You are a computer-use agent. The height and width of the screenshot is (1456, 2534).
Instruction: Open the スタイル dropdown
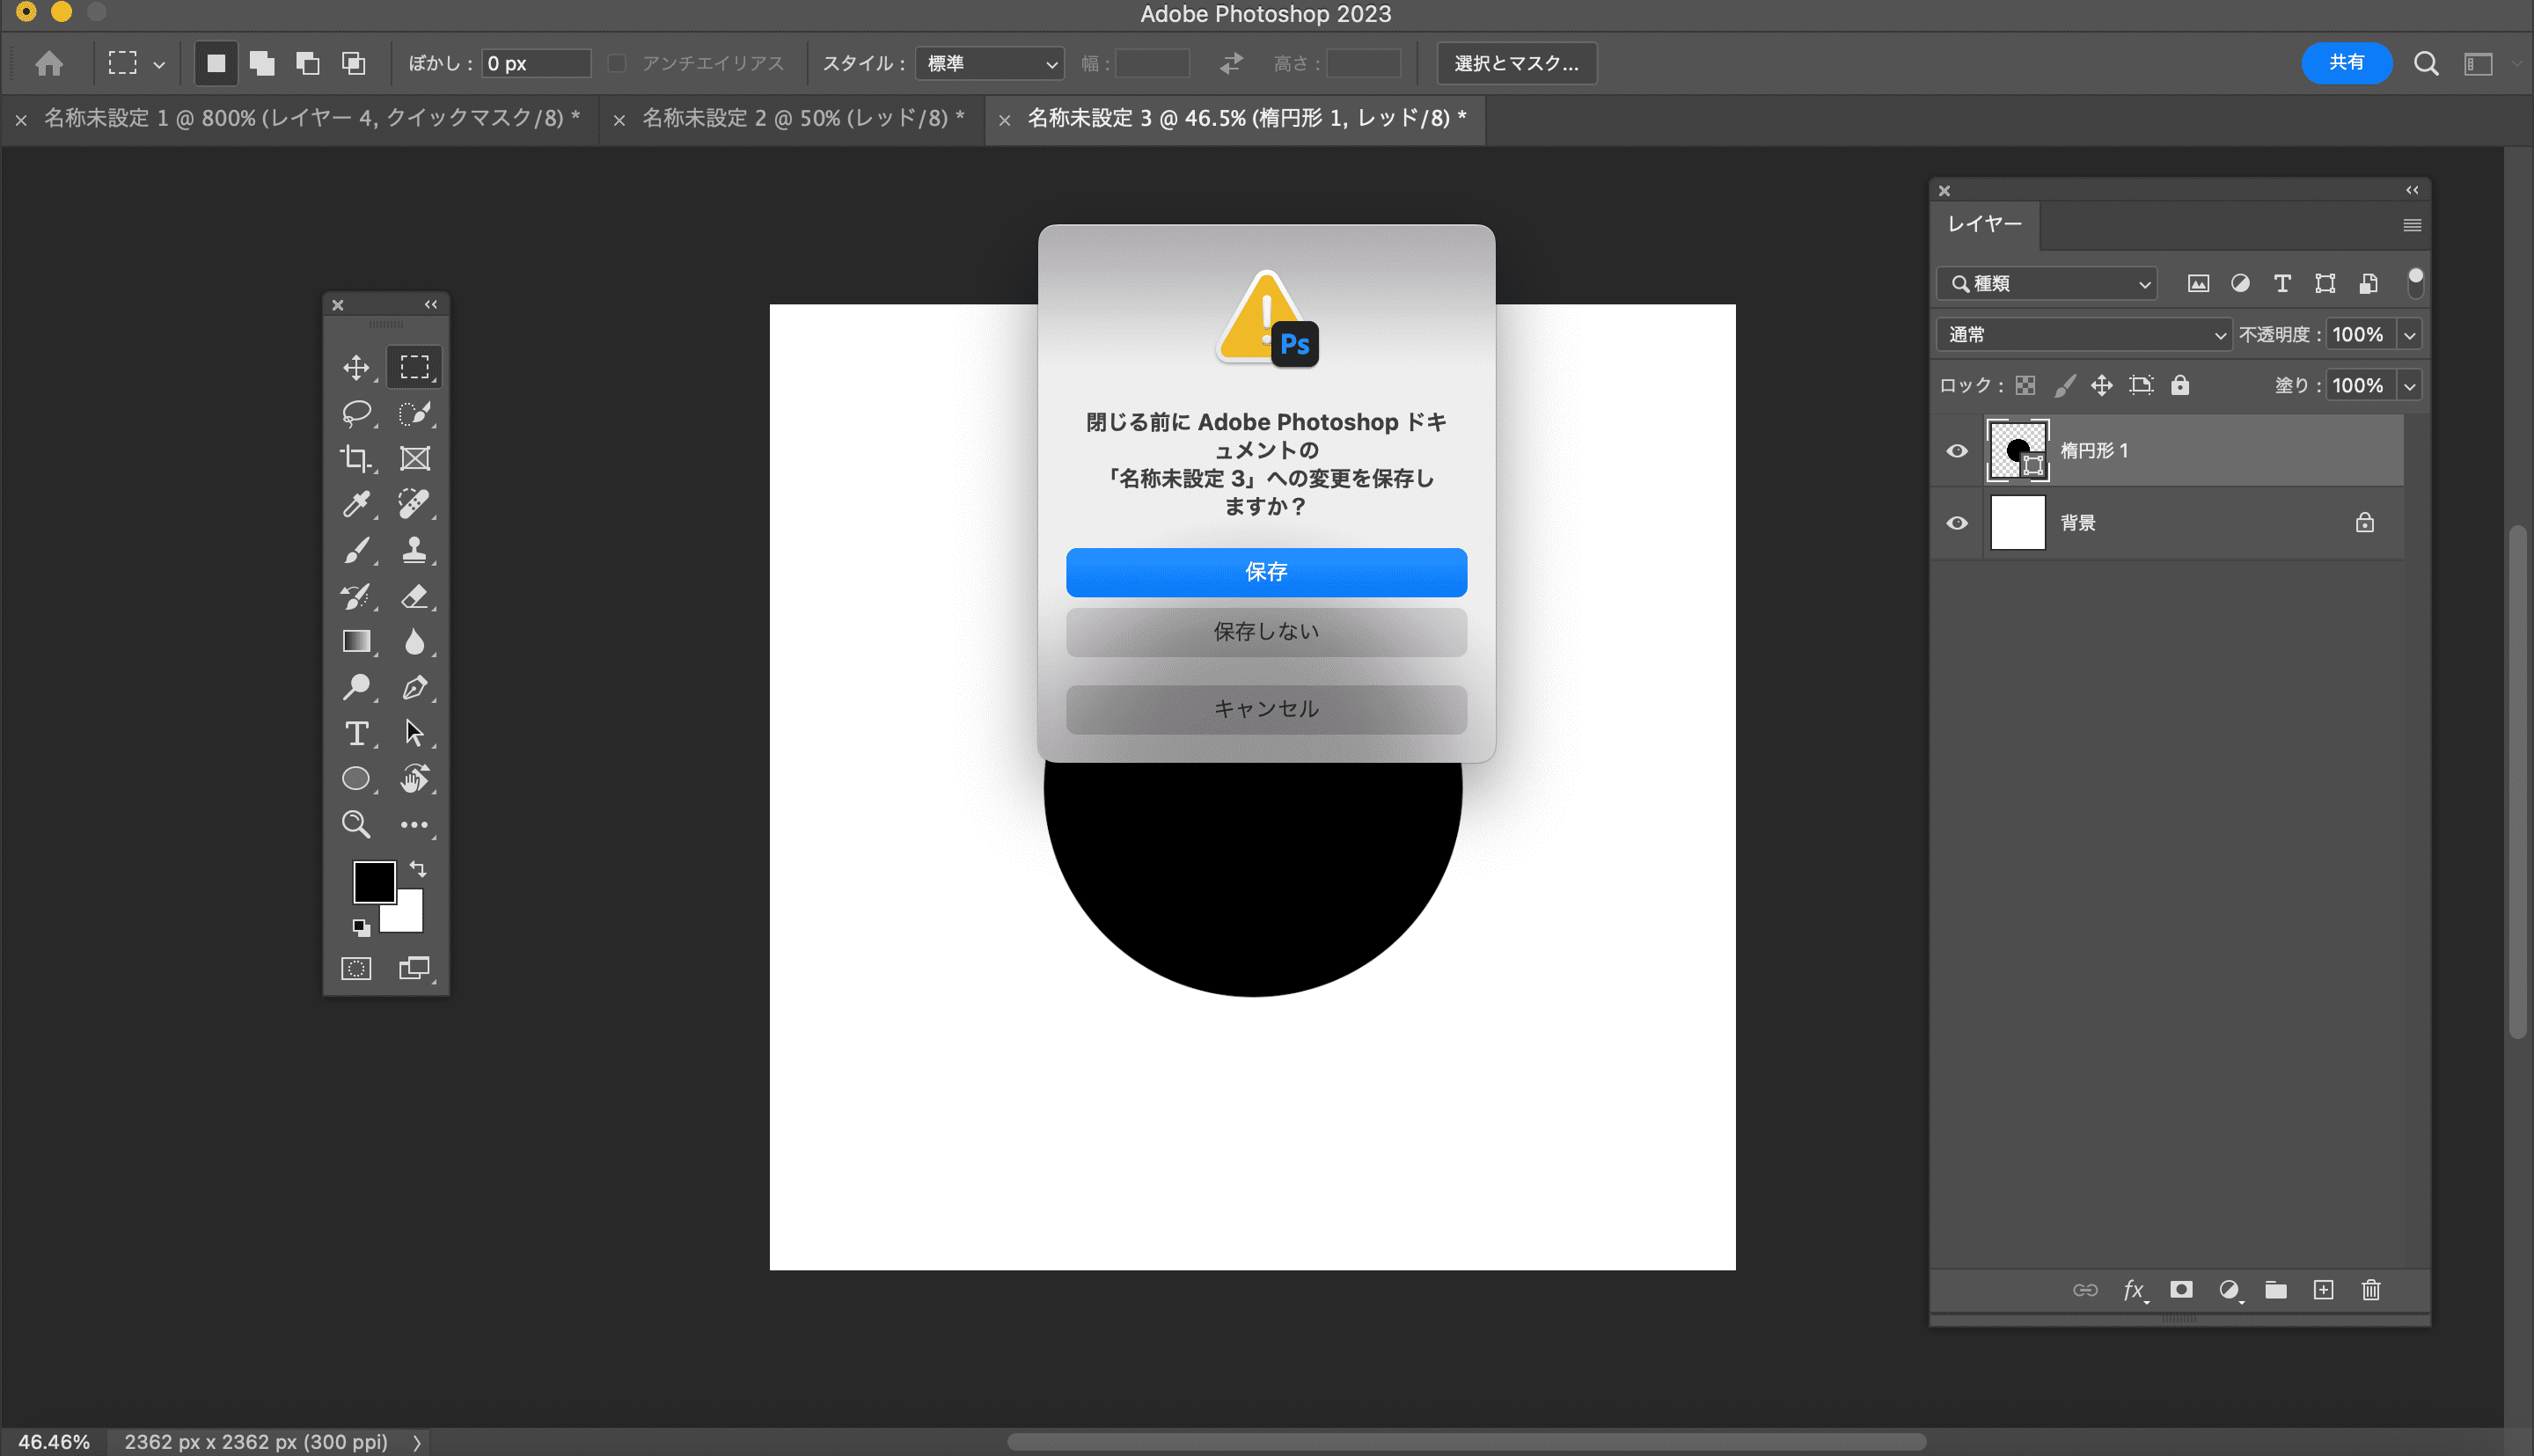[989, 63]
